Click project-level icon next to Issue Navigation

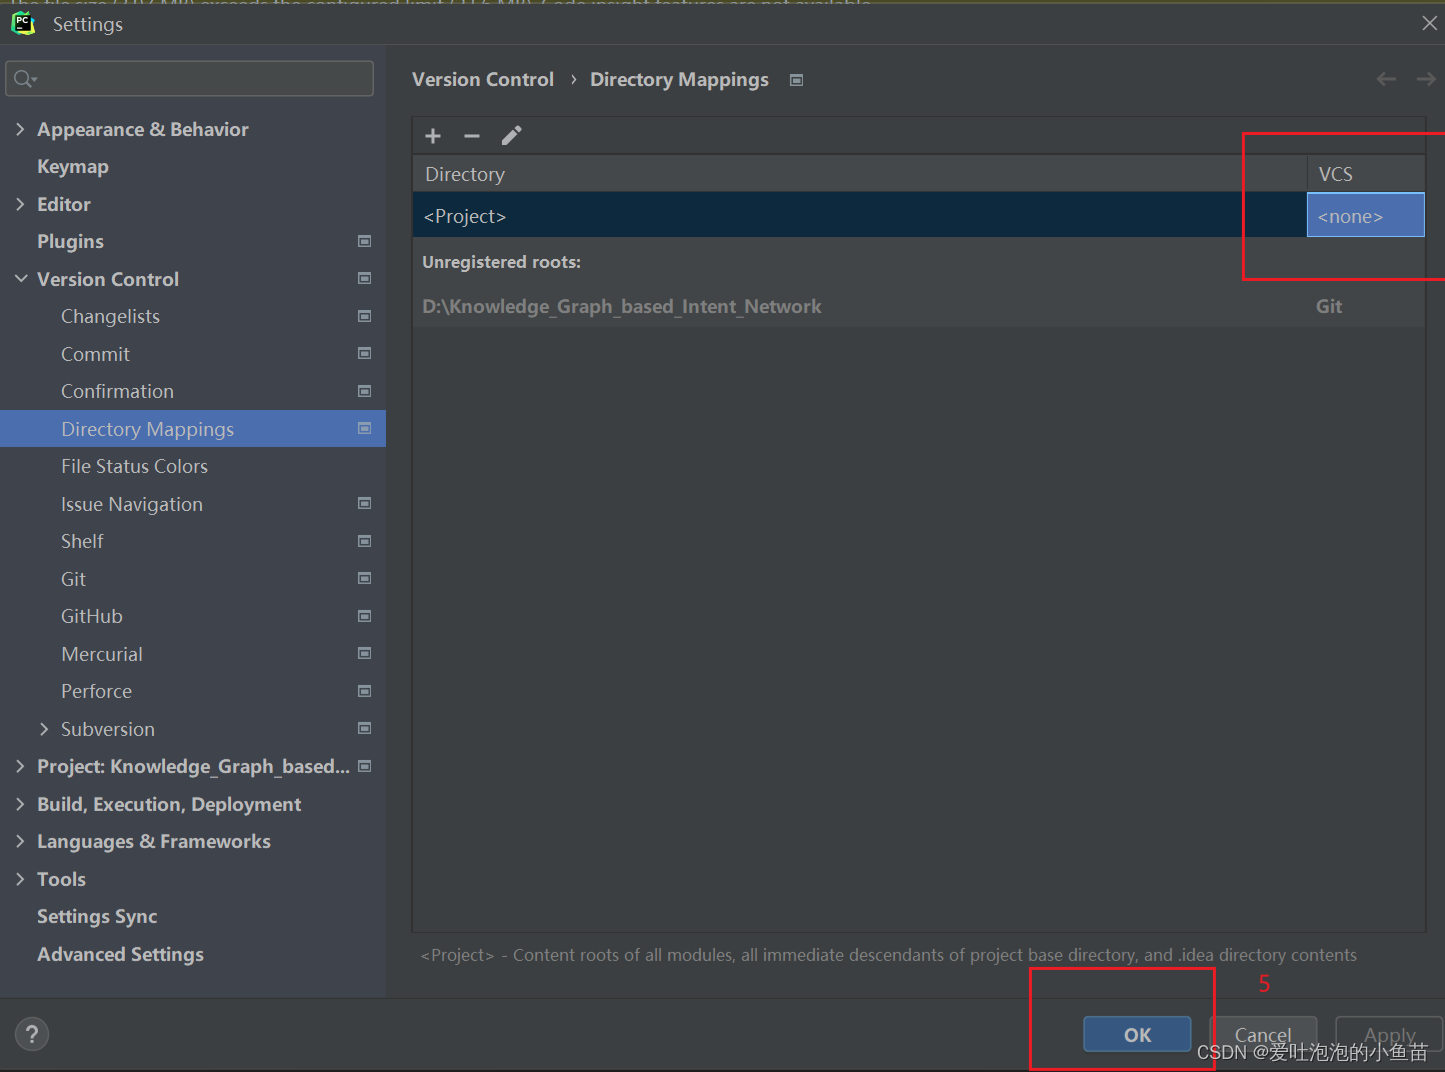coord(365,504)
